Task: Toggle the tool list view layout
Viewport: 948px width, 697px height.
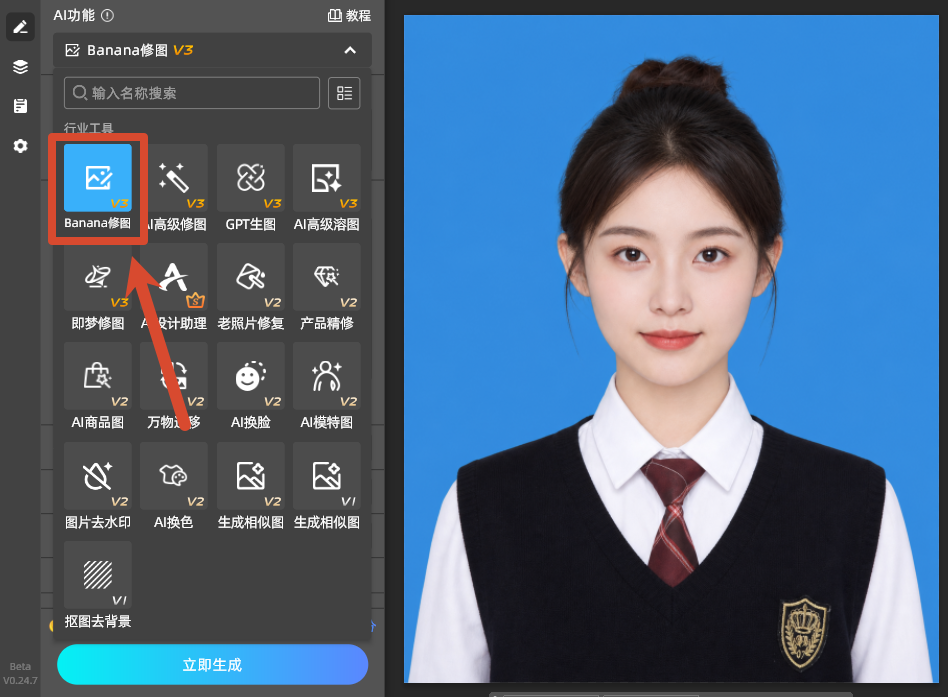Action: coord(344,93)
